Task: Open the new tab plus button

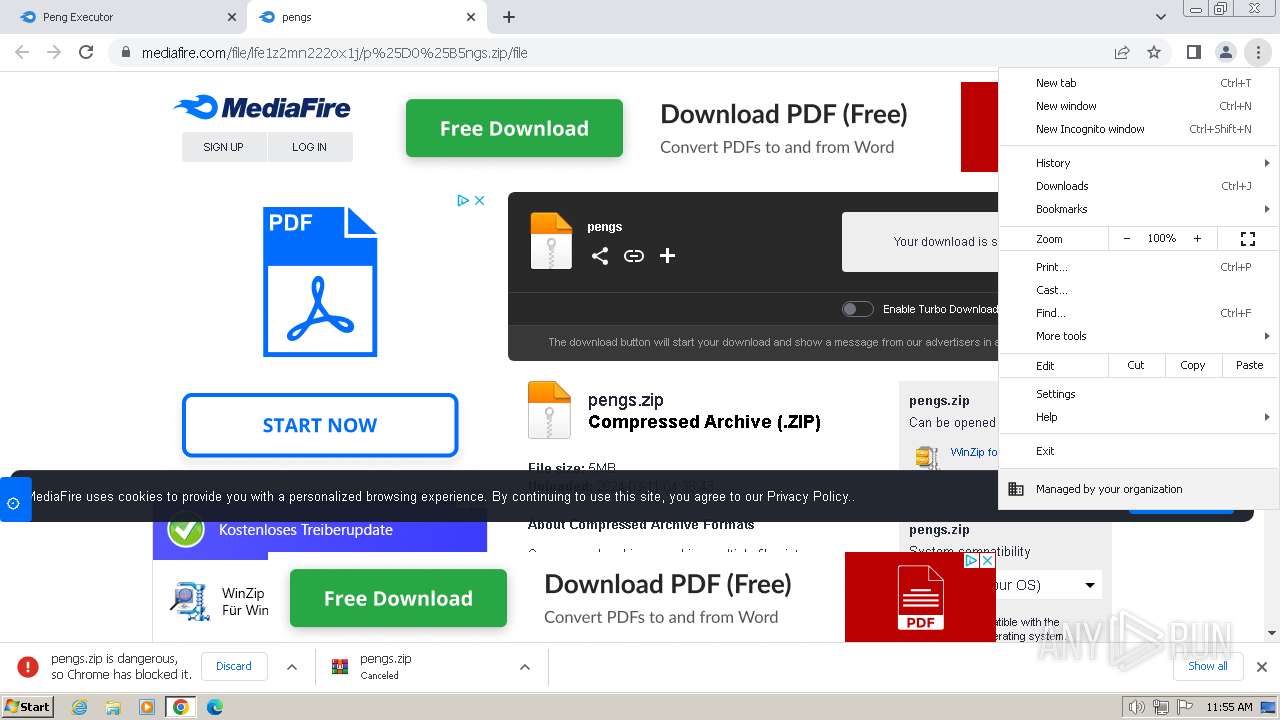Action: [509, 17]
